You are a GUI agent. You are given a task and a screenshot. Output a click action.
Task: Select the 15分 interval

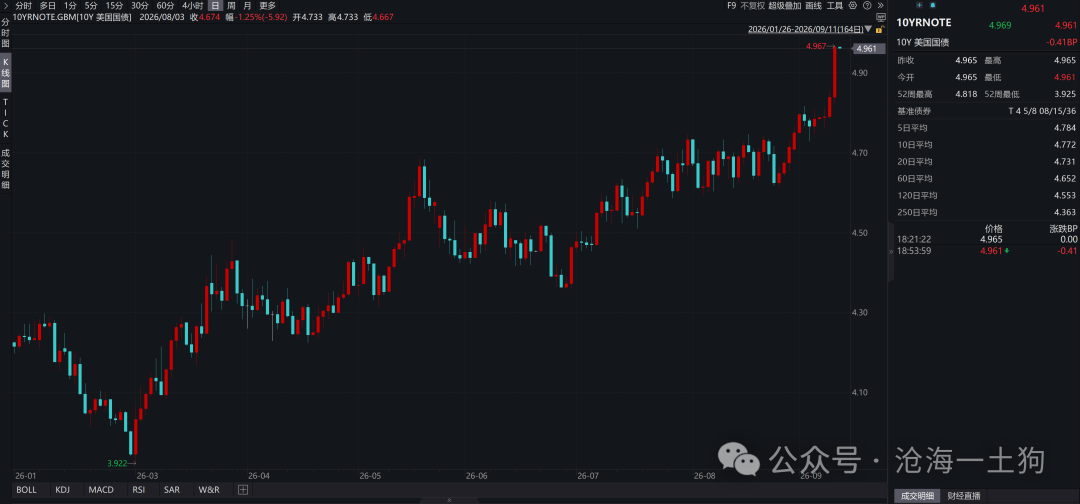click(x=114, y=6)
